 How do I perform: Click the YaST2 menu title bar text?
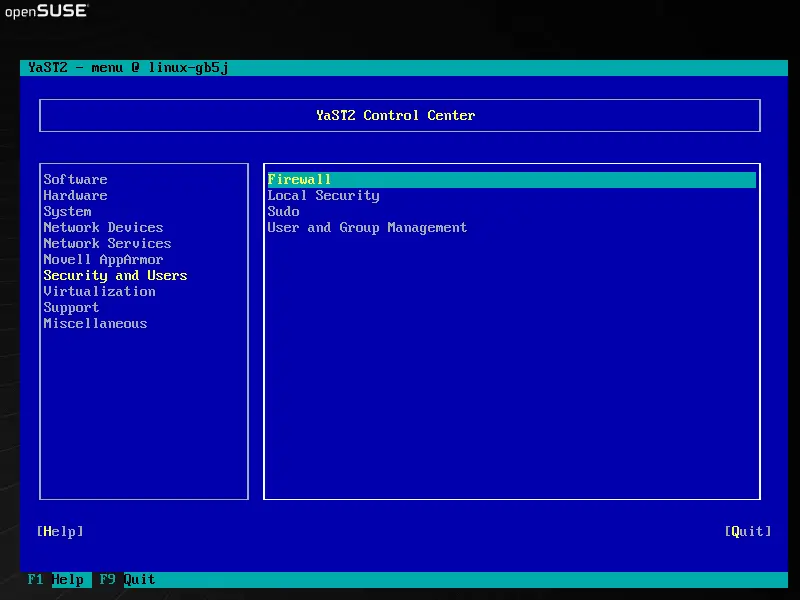128,68
